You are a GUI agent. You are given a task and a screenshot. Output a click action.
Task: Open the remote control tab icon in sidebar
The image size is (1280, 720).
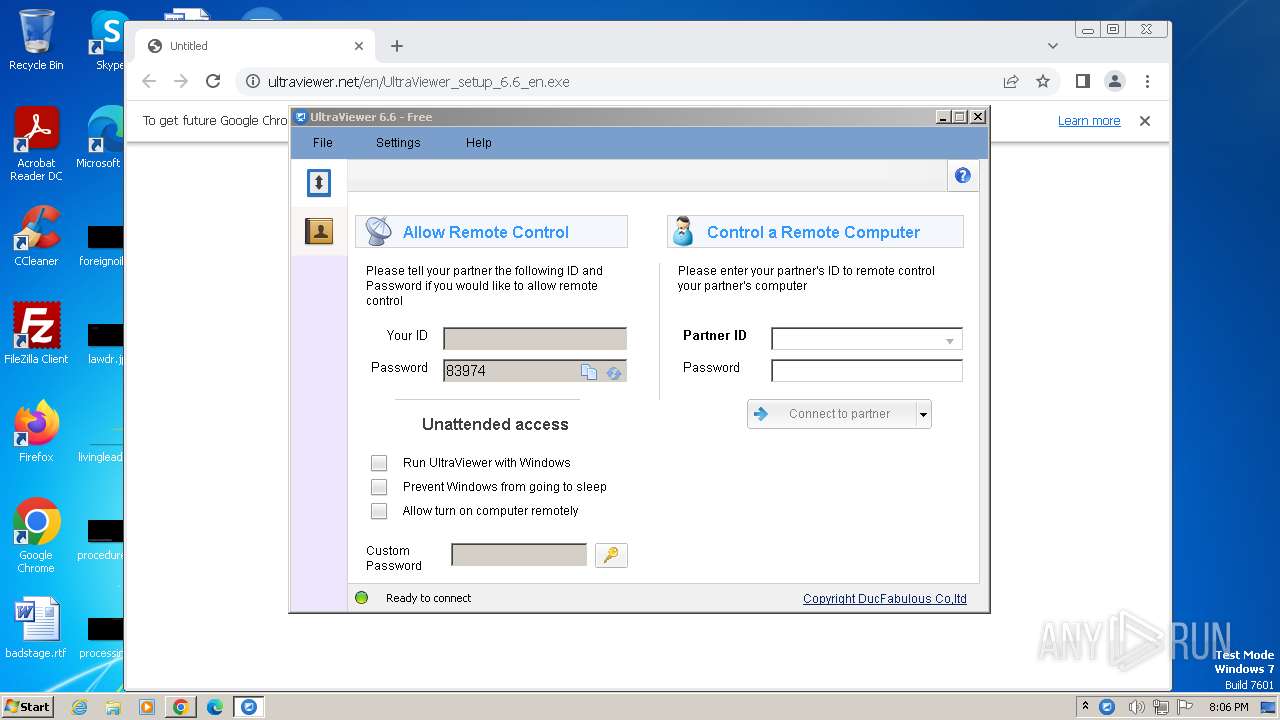point(319,182)
